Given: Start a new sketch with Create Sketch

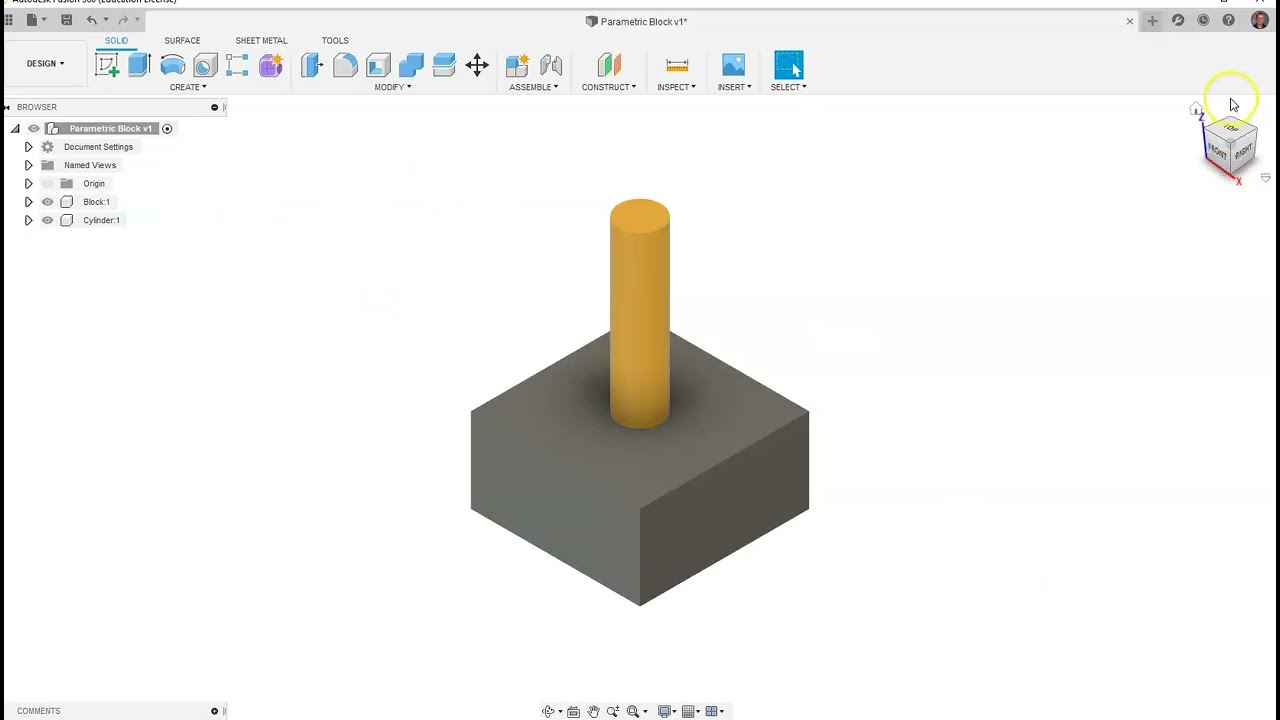Looking at the screenshot, I should click(107, 66).
